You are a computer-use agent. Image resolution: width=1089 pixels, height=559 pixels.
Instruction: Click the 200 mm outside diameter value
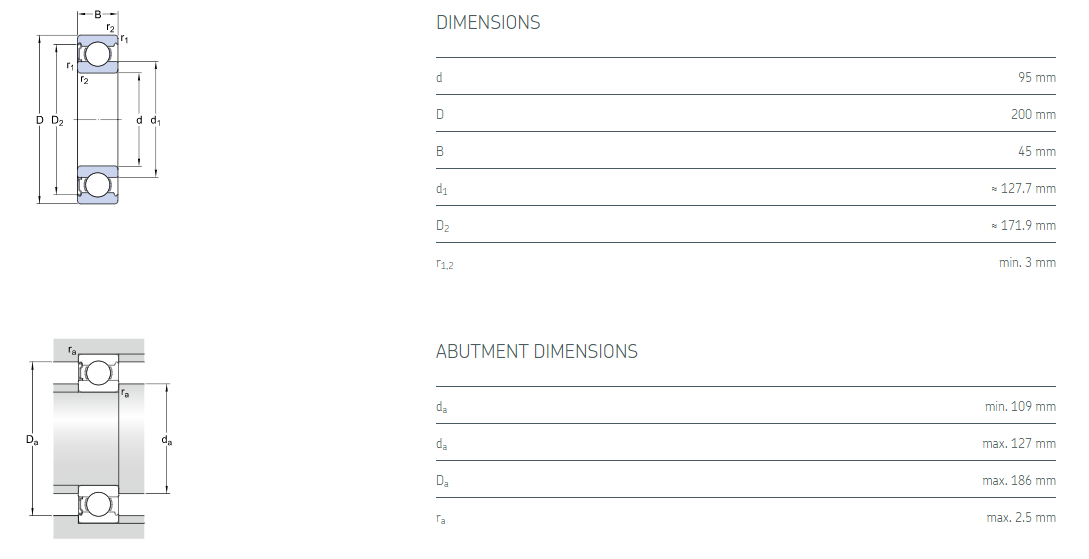pos(1033,114)
